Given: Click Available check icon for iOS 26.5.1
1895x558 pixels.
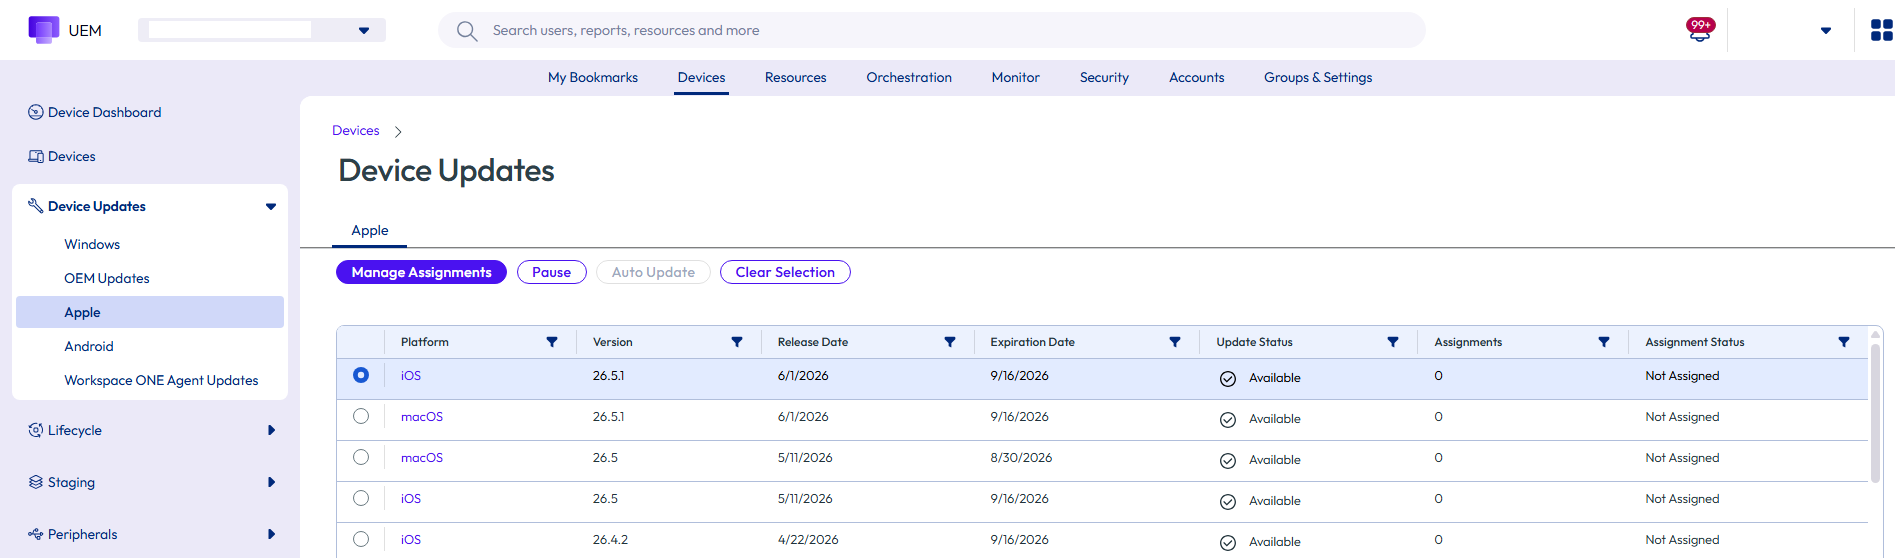Looking at the screenshot, I should click(1228, 379).
